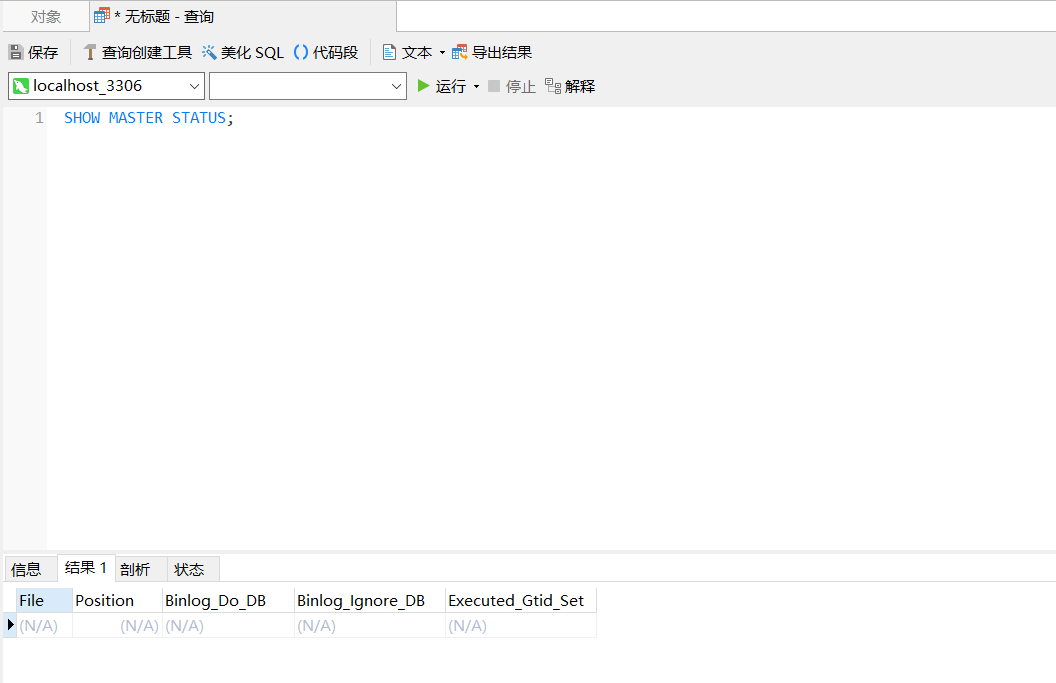Expand the Run (运行) options arrow

click(476, 87)
